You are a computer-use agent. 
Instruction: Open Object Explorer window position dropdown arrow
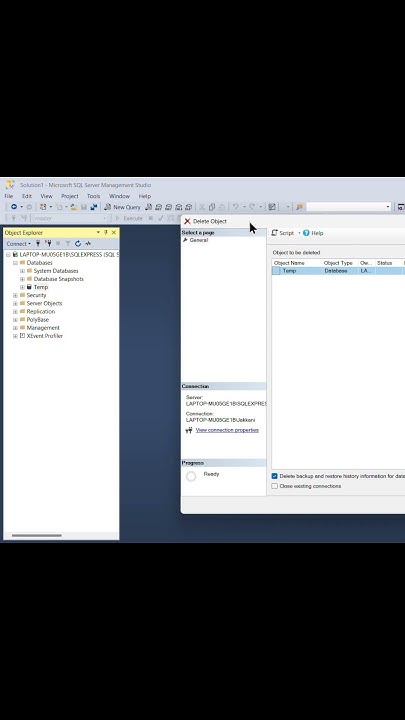tap(98, 233)
